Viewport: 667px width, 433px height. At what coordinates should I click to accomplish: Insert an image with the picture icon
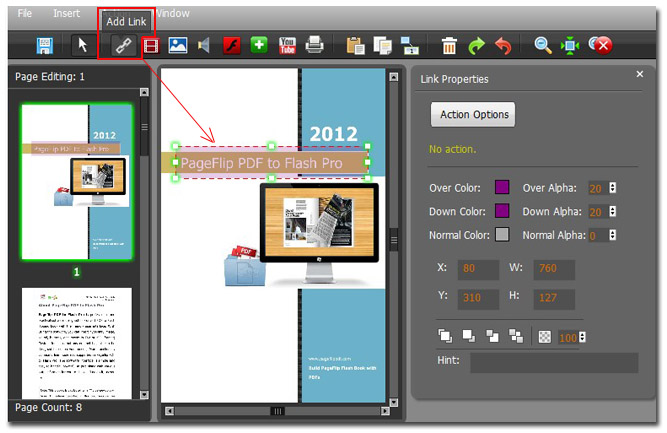(x=178, y=45)
